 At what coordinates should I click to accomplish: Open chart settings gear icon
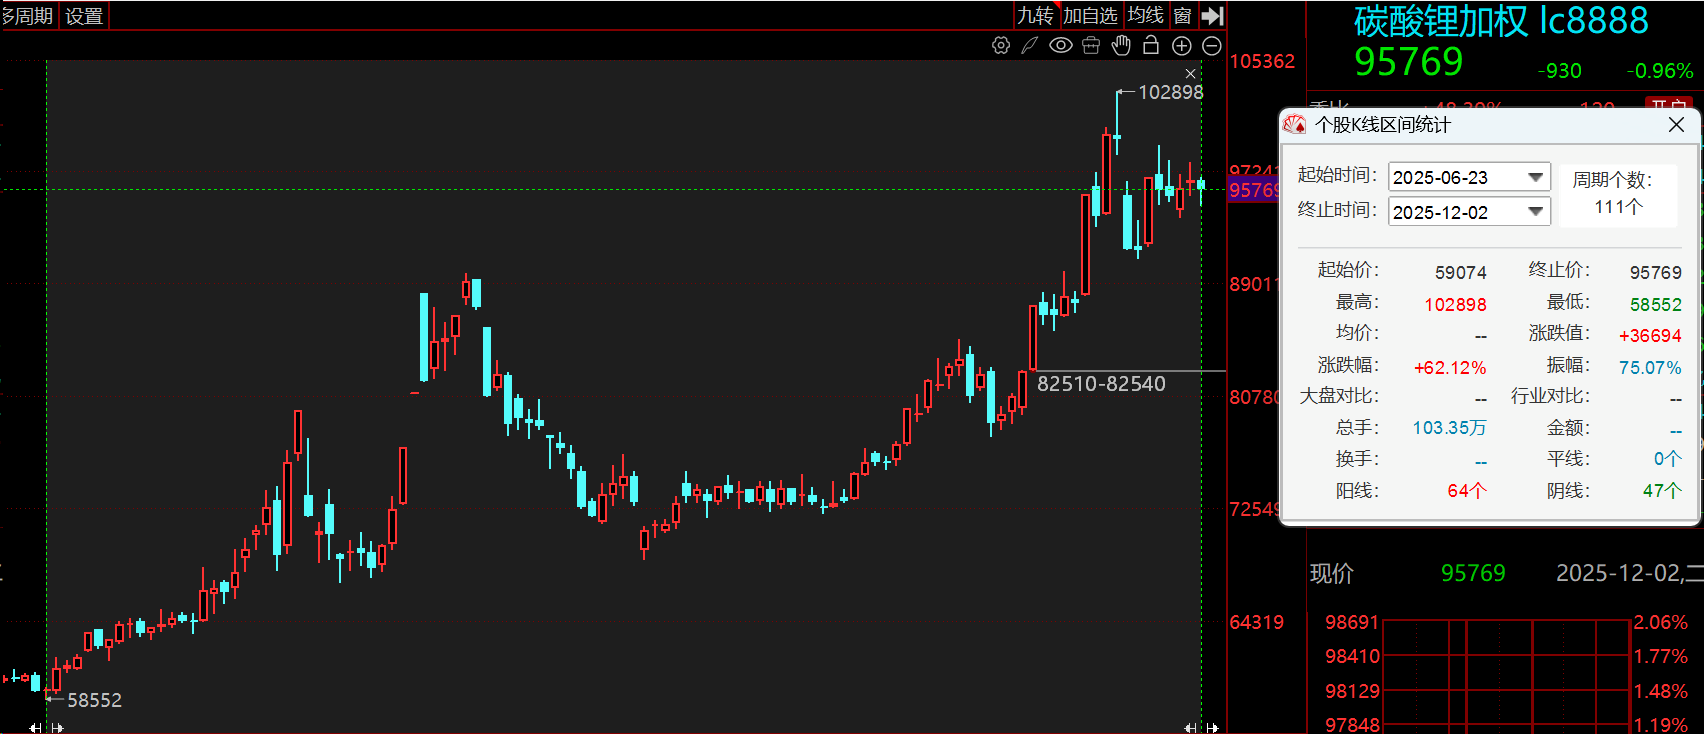click(x=1000, y=45)
